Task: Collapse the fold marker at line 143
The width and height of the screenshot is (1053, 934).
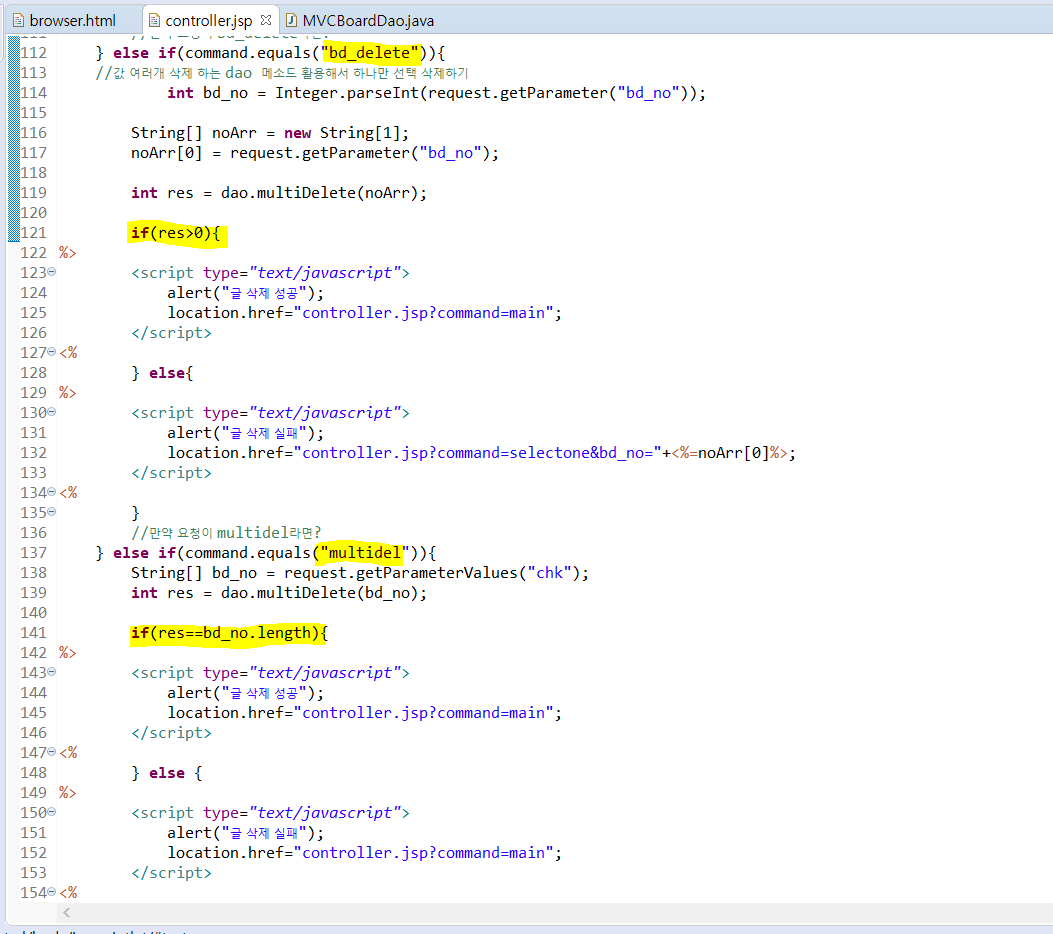Action: [52, 671]
